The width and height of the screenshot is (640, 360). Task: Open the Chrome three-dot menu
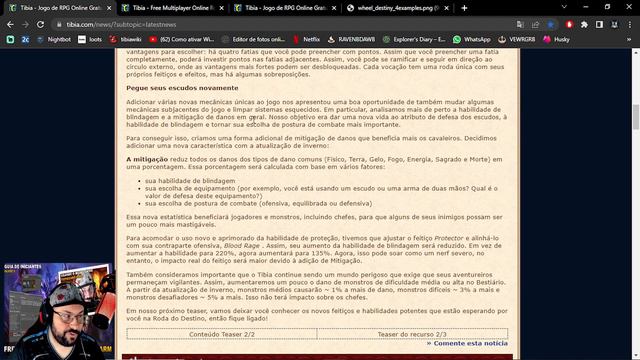[x=629, y=24]
